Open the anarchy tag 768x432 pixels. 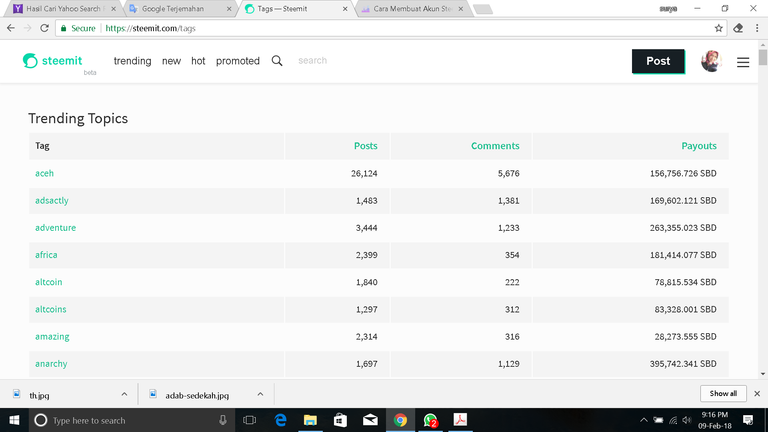tap(51, 363)
